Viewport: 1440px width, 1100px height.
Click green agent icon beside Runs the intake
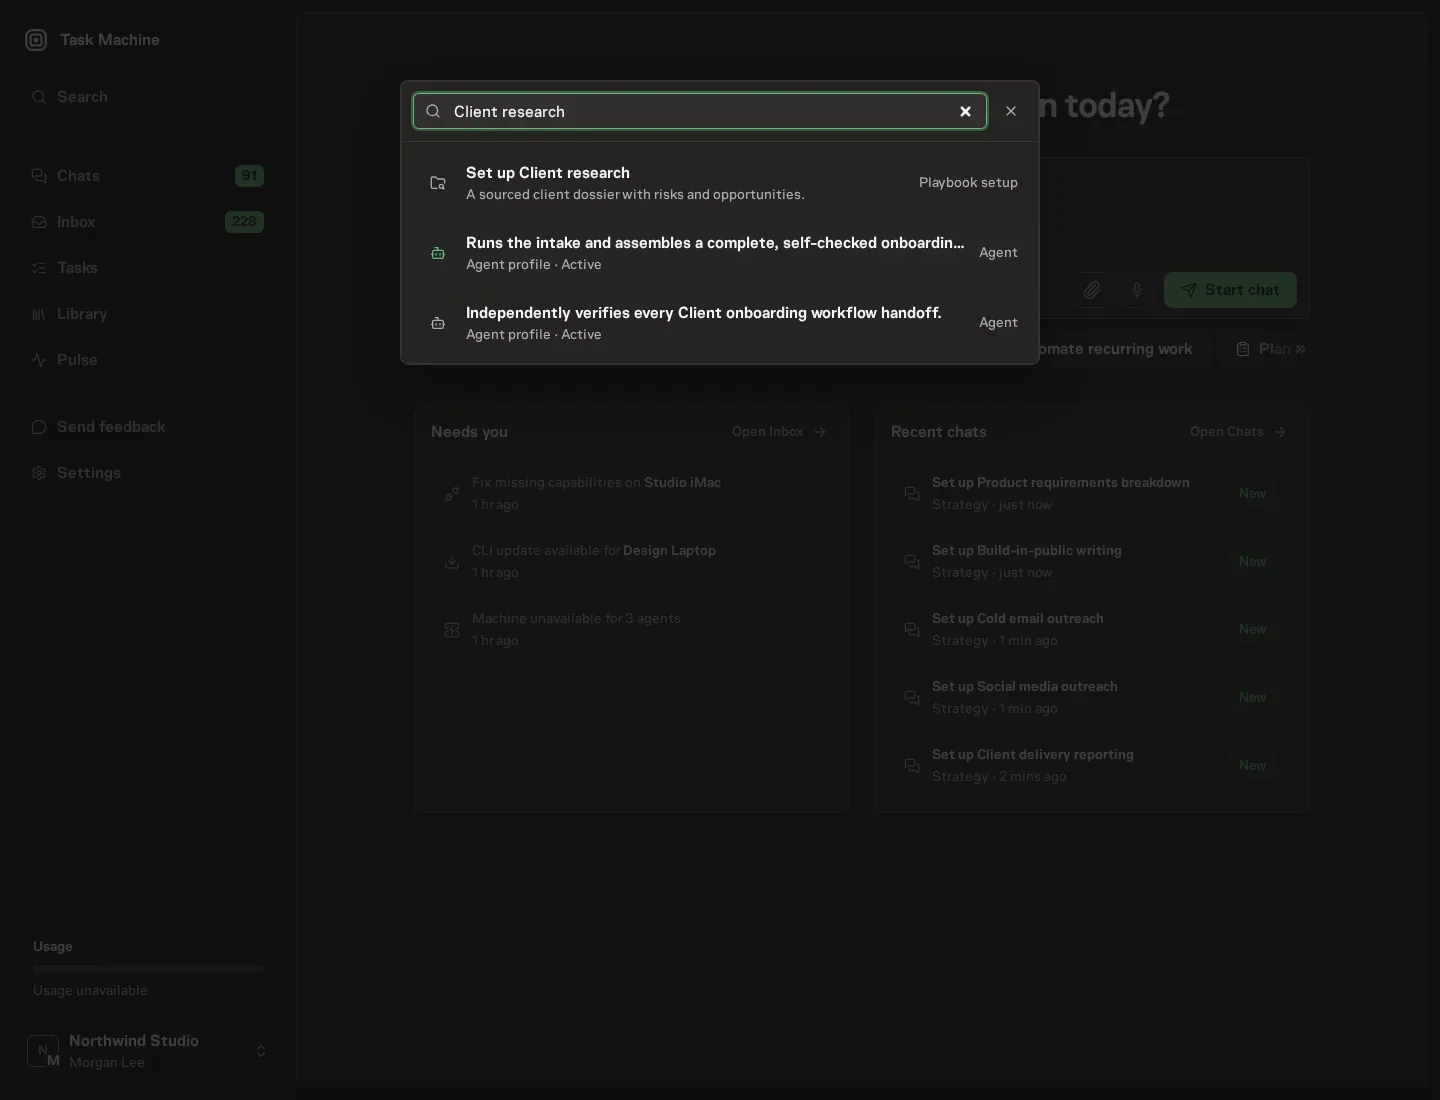click(x=438, y=253)
